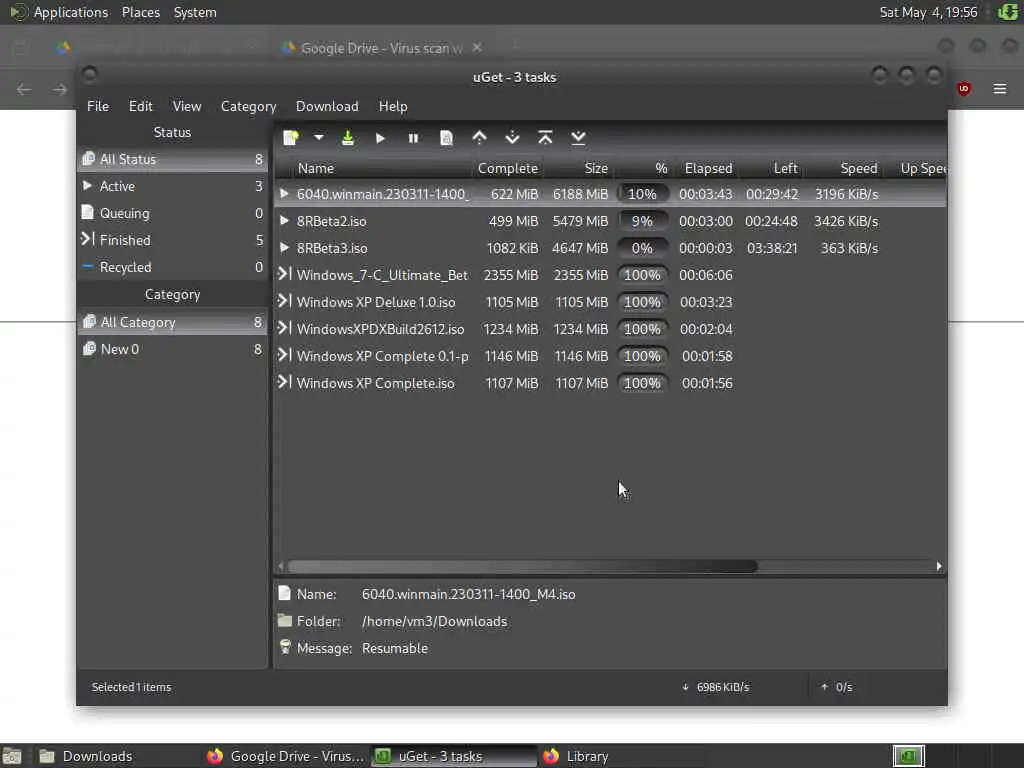
Task: Select WindowsXPDXBuild2612.iso row
Action: click(610, 329)
